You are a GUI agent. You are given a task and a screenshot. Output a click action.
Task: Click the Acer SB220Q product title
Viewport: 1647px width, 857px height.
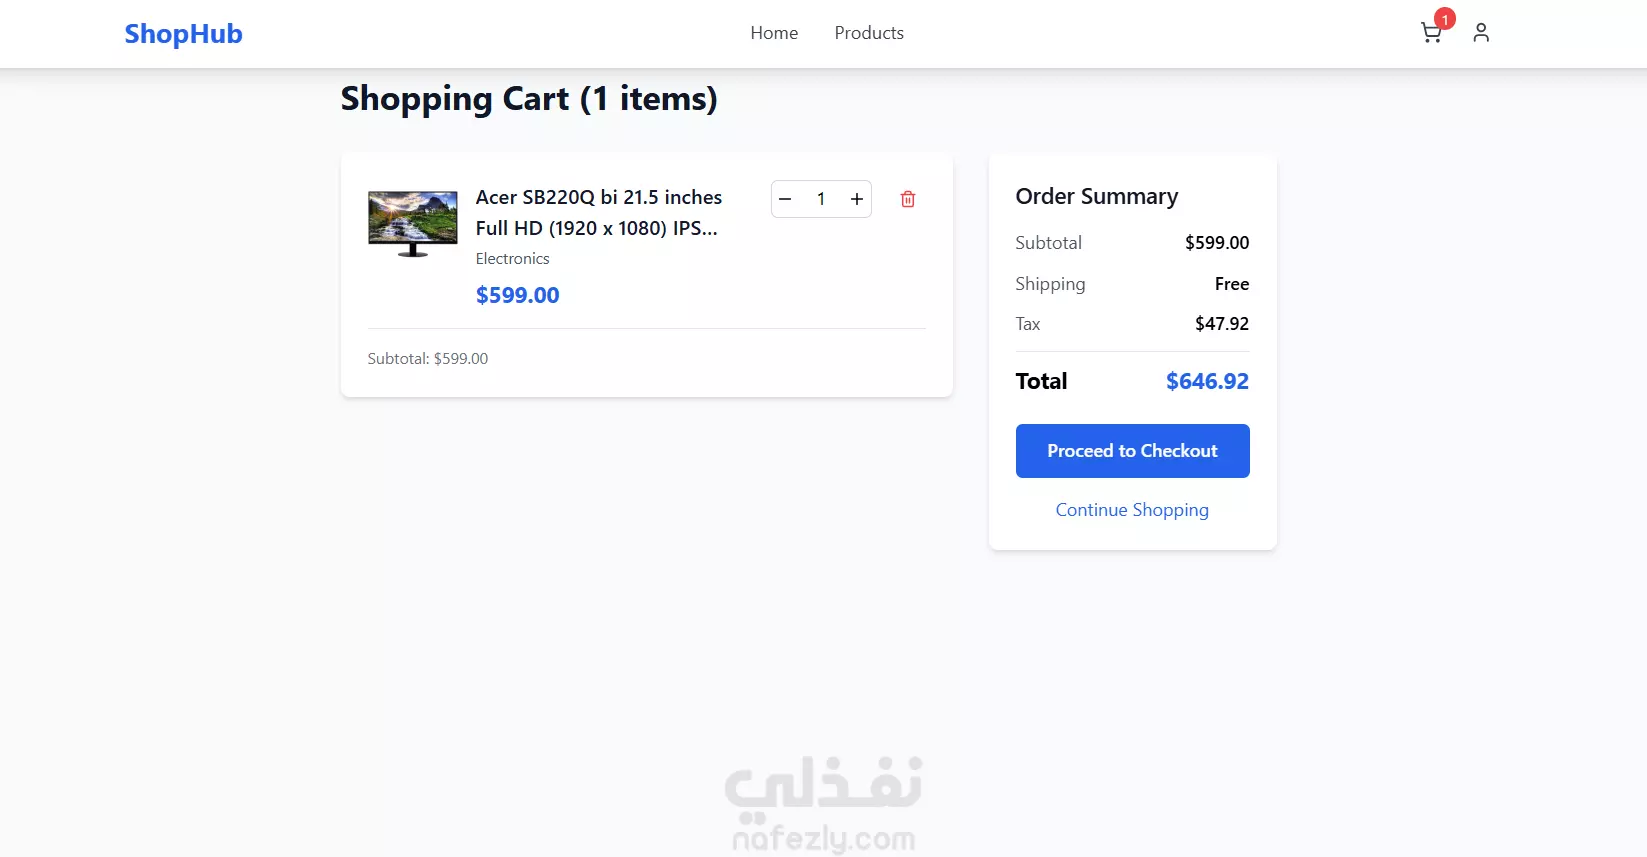tap(598, 212)
